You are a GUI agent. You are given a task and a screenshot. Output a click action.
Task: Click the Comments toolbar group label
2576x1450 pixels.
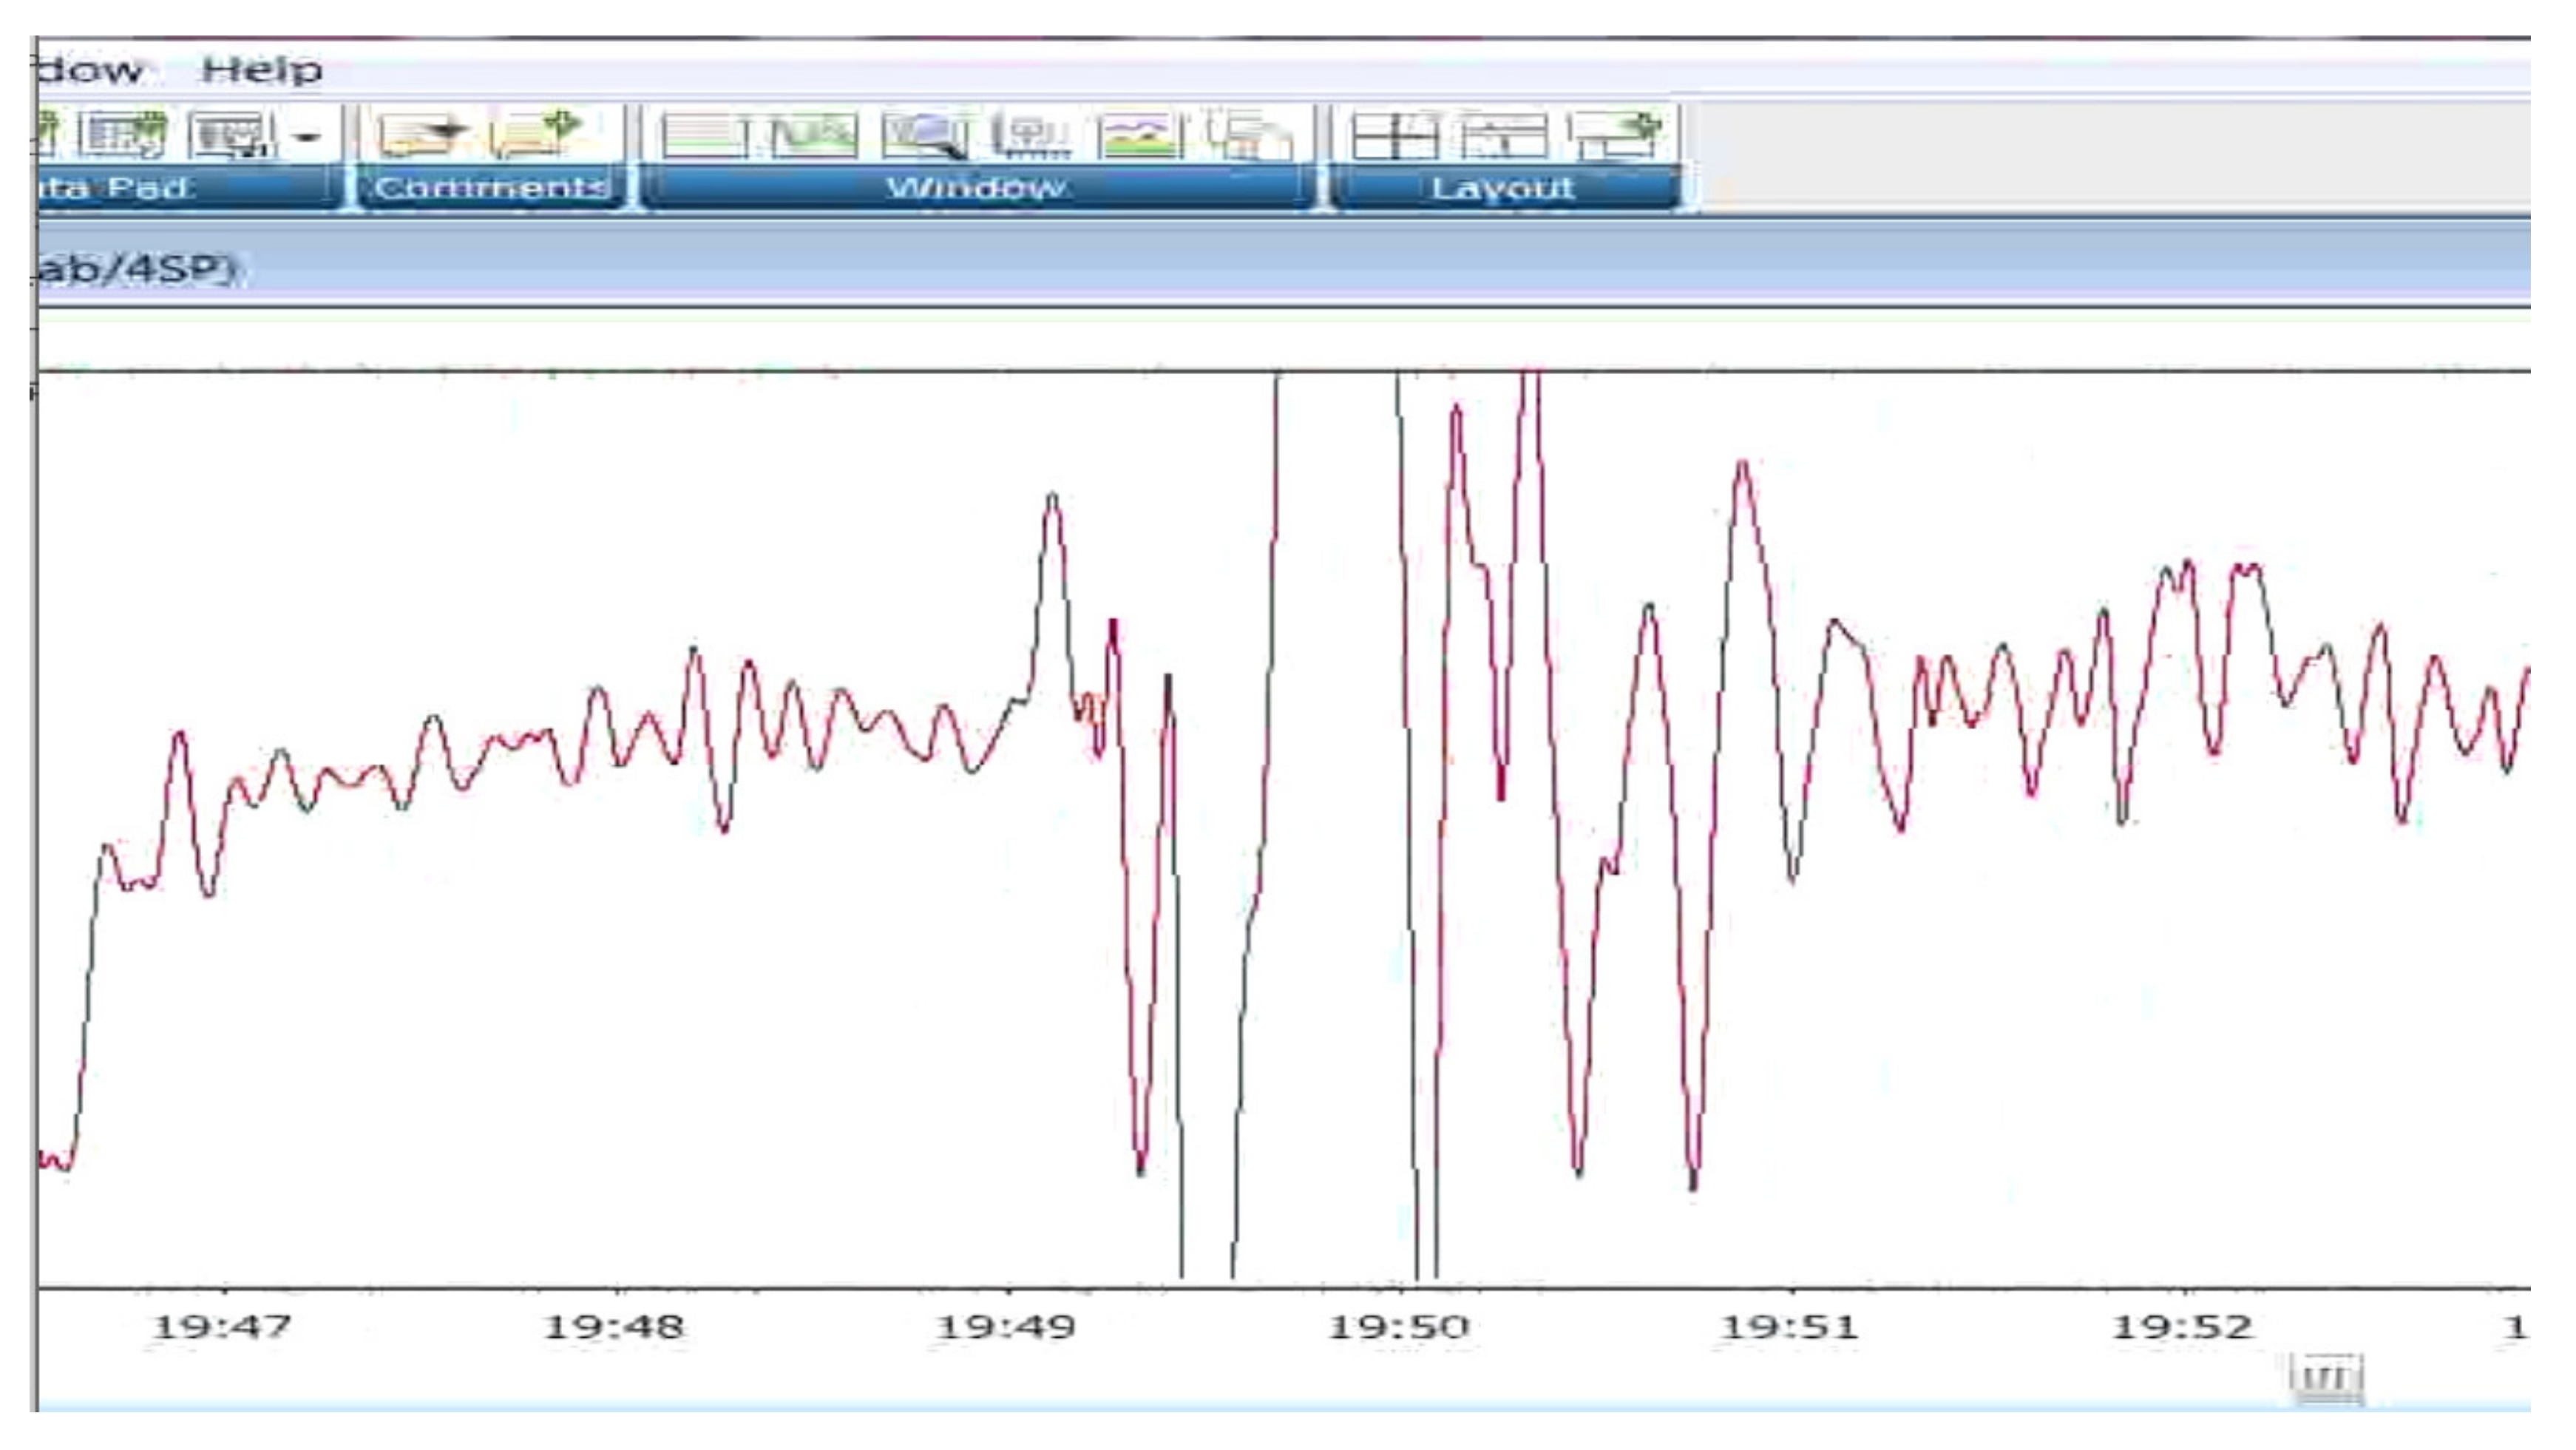click(x=491, y=187)
